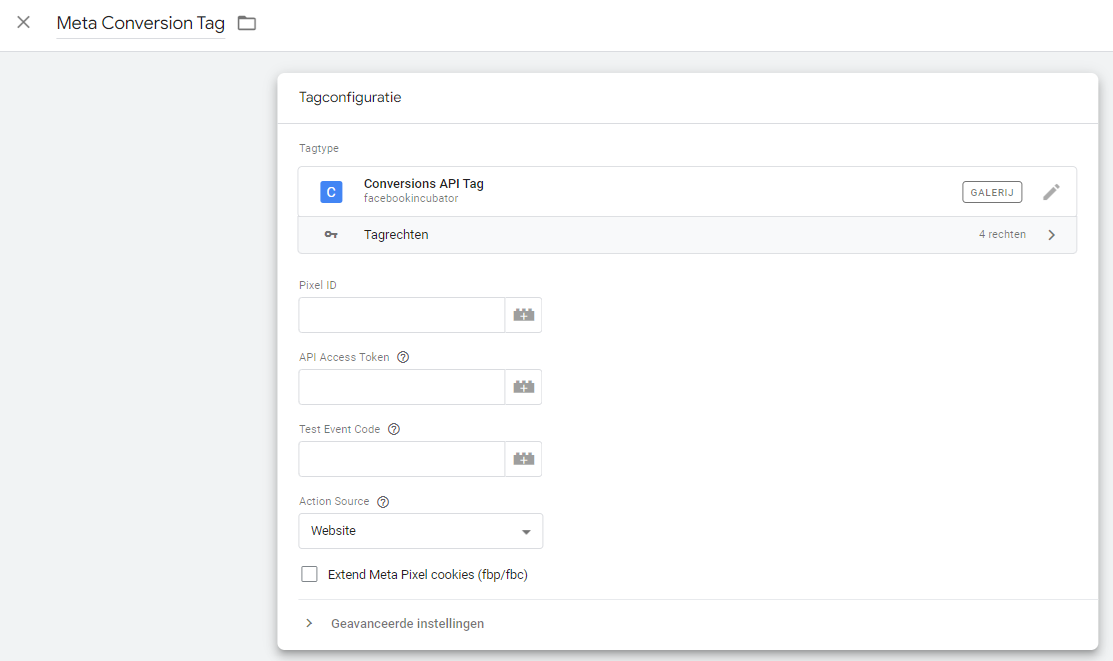The image size is (1113, 661).
Task: Click the pencil edit icon for tag type
Action: point(1051,192)
